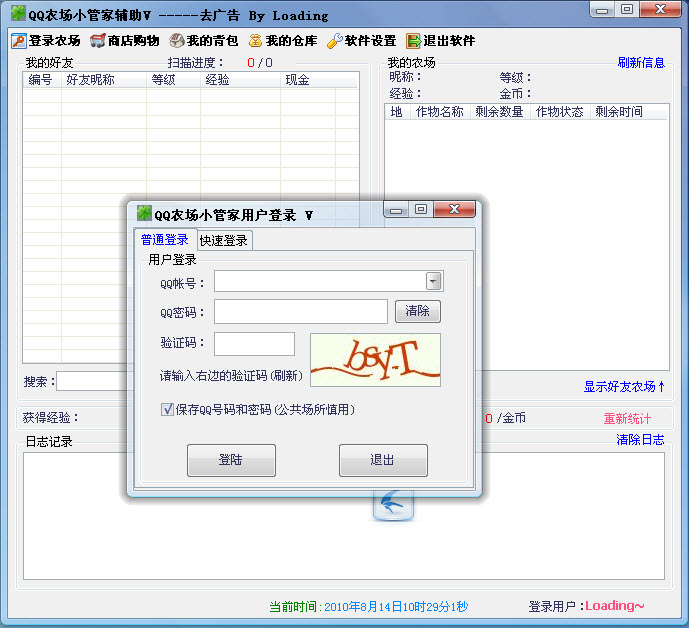Sort friends by 编号 column header
This screenshot has width=689, height=628.
42,80
